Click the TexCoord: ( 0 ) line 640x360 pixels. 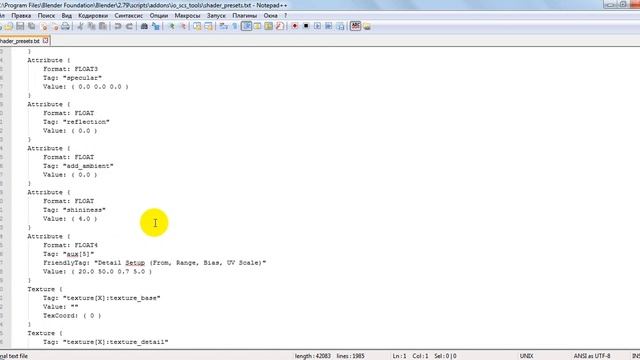(72, 316)
